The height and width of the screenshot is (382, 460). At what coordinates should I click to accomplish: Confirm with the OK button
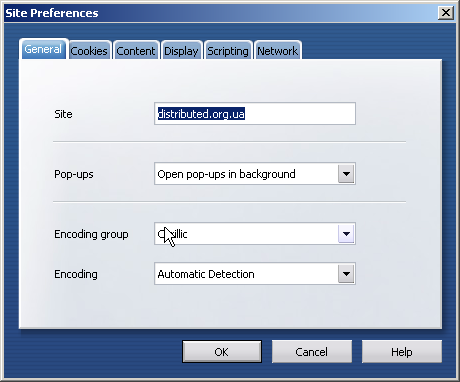pyautogui.click(x=222, y=352)
